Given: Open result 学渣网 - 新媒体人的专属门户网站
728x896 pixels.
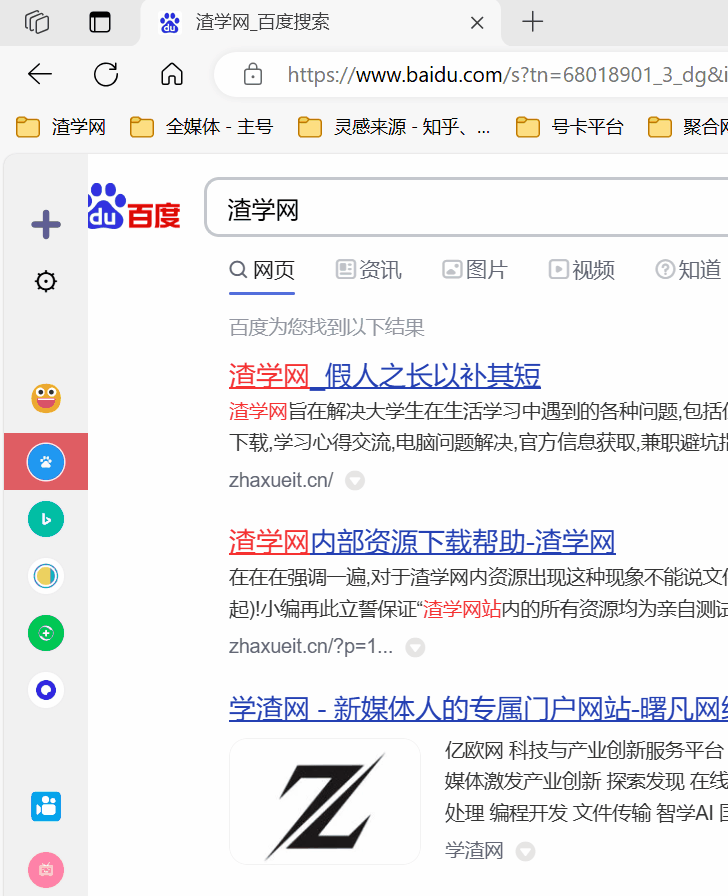Looking at the screenshot, I should click(x=478, y=709).
